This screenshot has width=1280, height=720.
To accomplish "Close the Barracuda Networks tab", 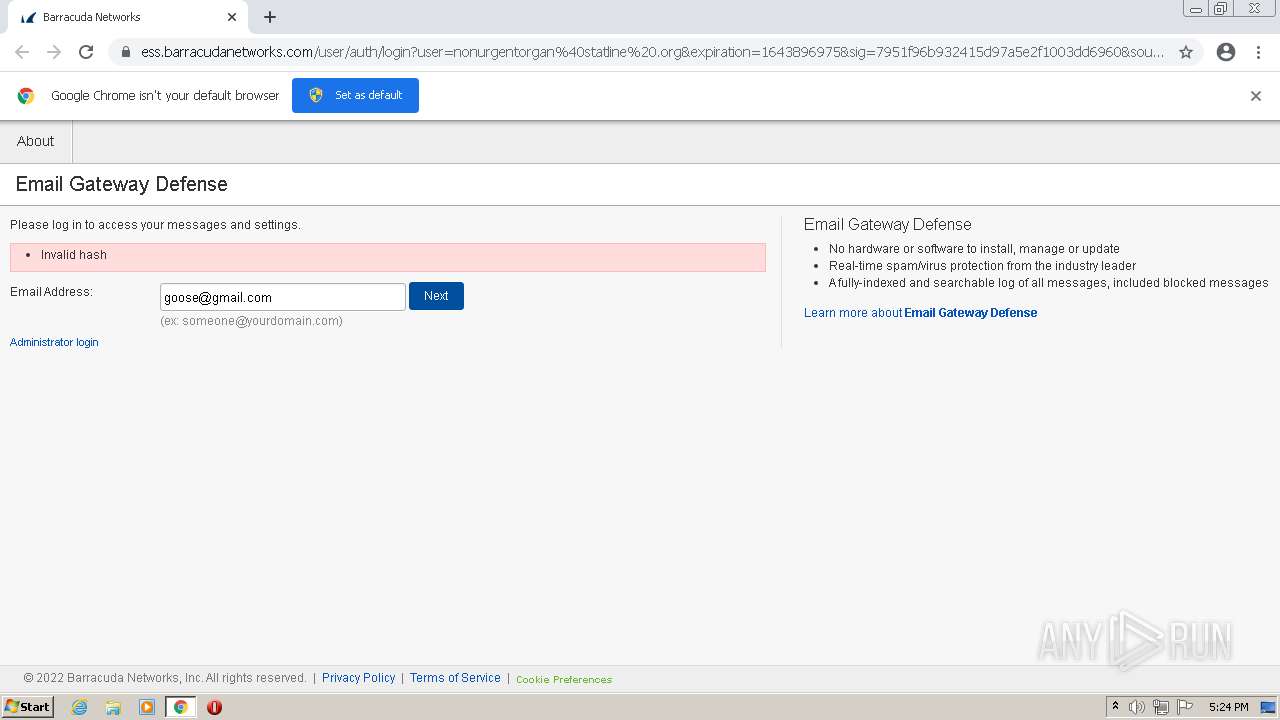I will pos(232,17).
